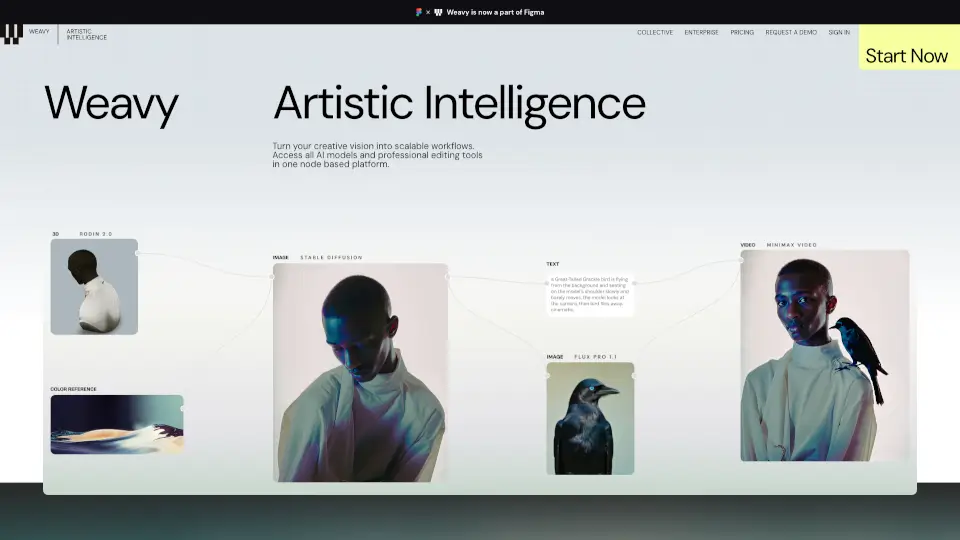Select the Rodin 2.0 3D bust thumbnail
Image resolution: width=960 pixels, height=540 pixels.
(94, 286)
